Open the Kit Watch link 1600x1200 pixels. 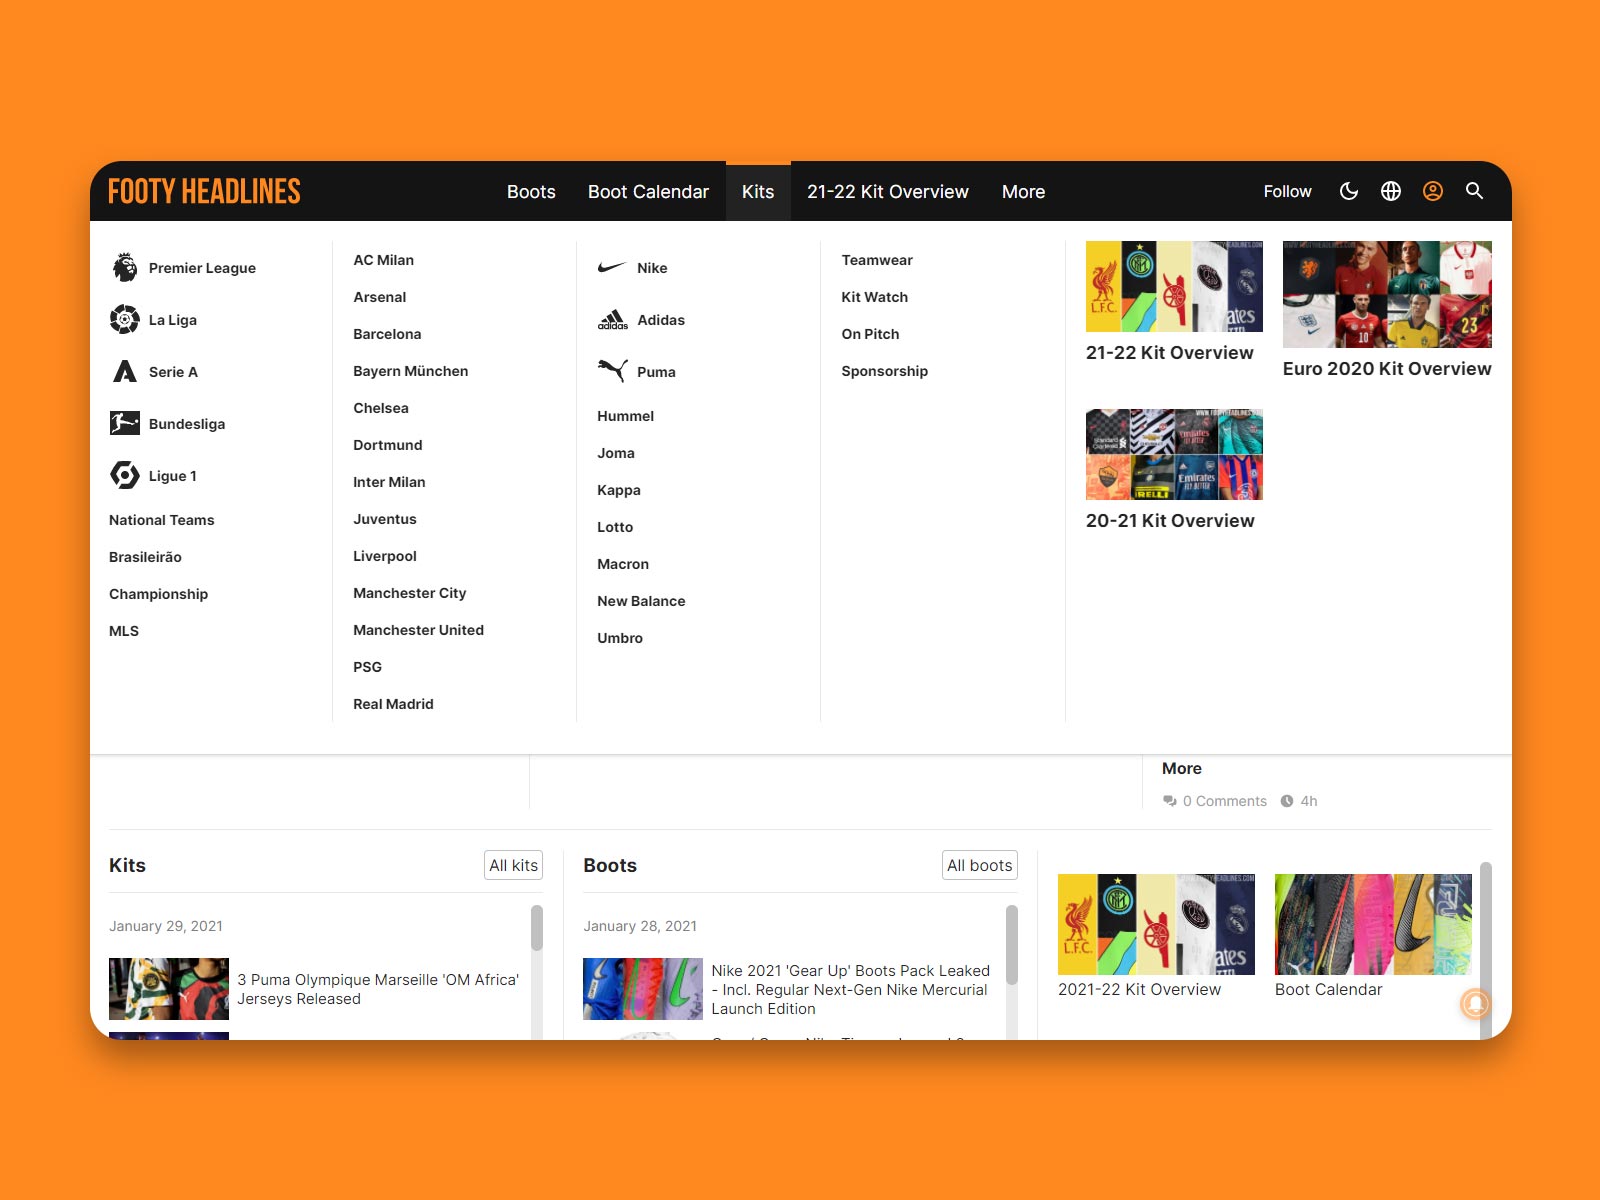(875, 297)
